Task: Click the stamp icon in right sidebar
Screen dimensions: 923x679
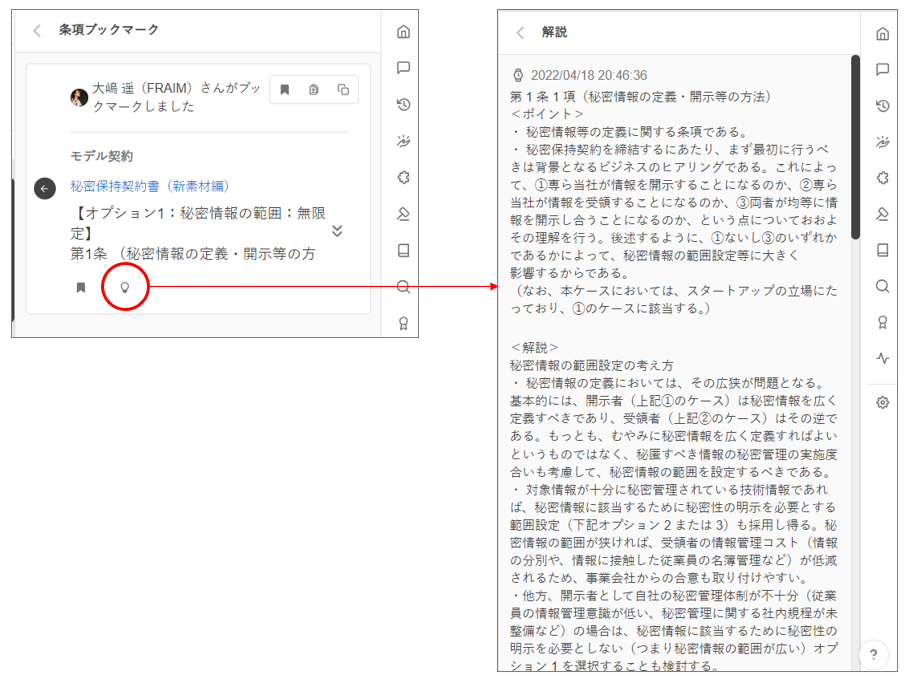Action: (882, 214)
